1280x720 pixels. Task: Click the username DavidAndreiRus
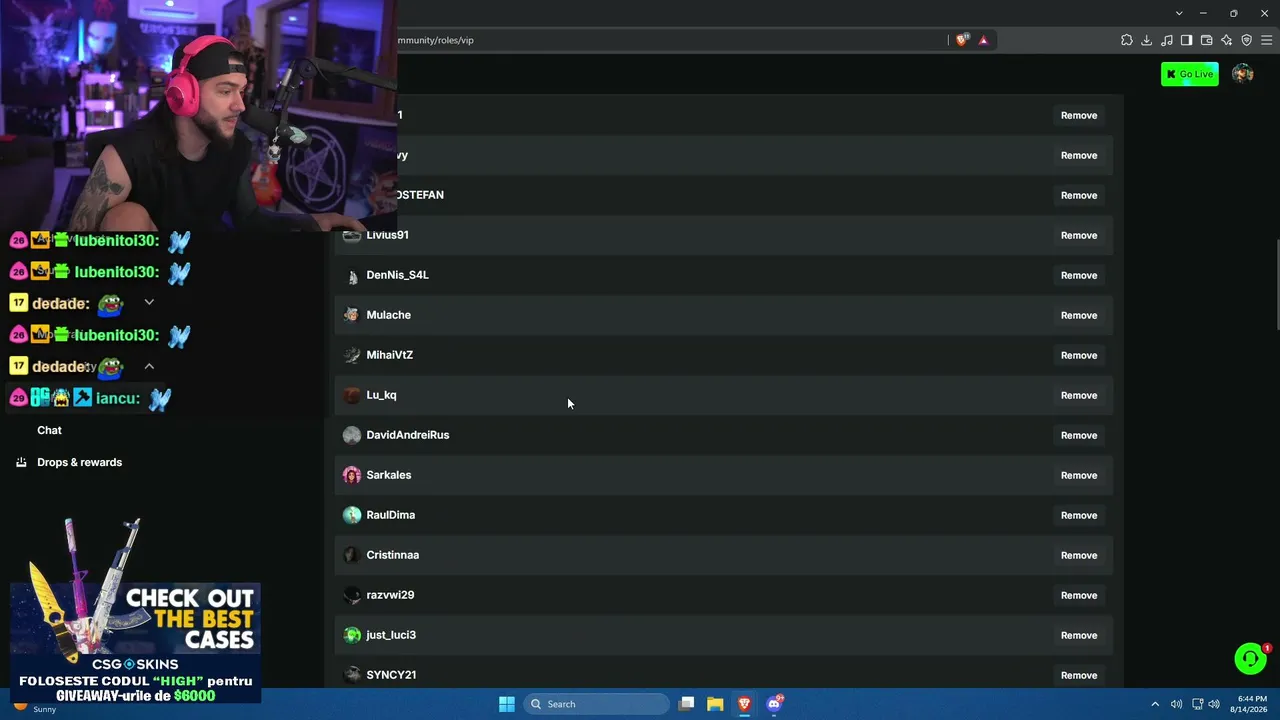[x=408, y=435]
